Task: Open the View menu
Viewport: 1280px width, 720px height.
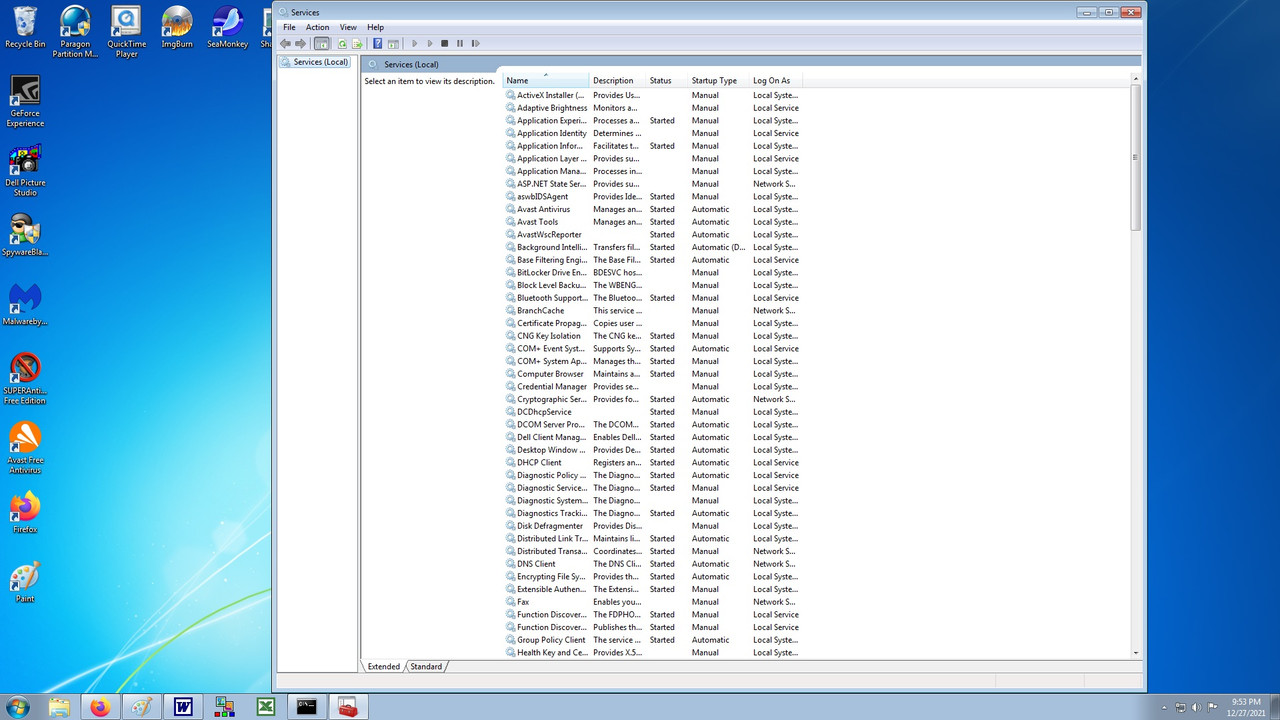Action: (x=348, y=27)
